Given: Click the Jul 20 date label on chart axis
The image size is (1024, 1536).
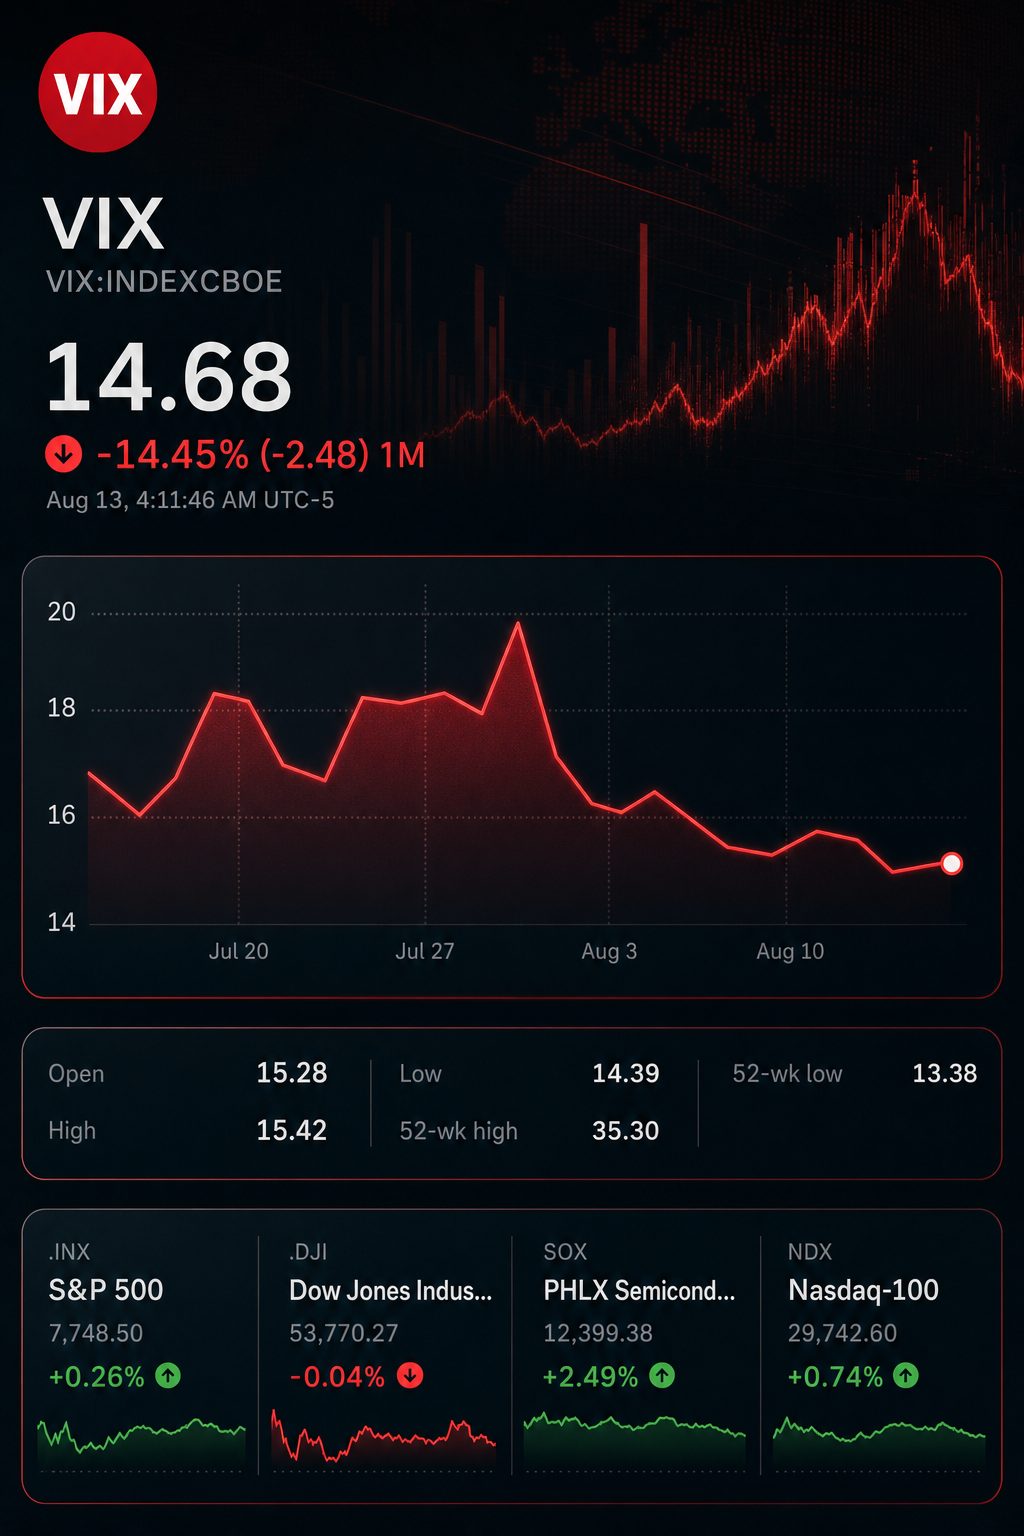Looking at the screenshot, I should coord(238,951).
